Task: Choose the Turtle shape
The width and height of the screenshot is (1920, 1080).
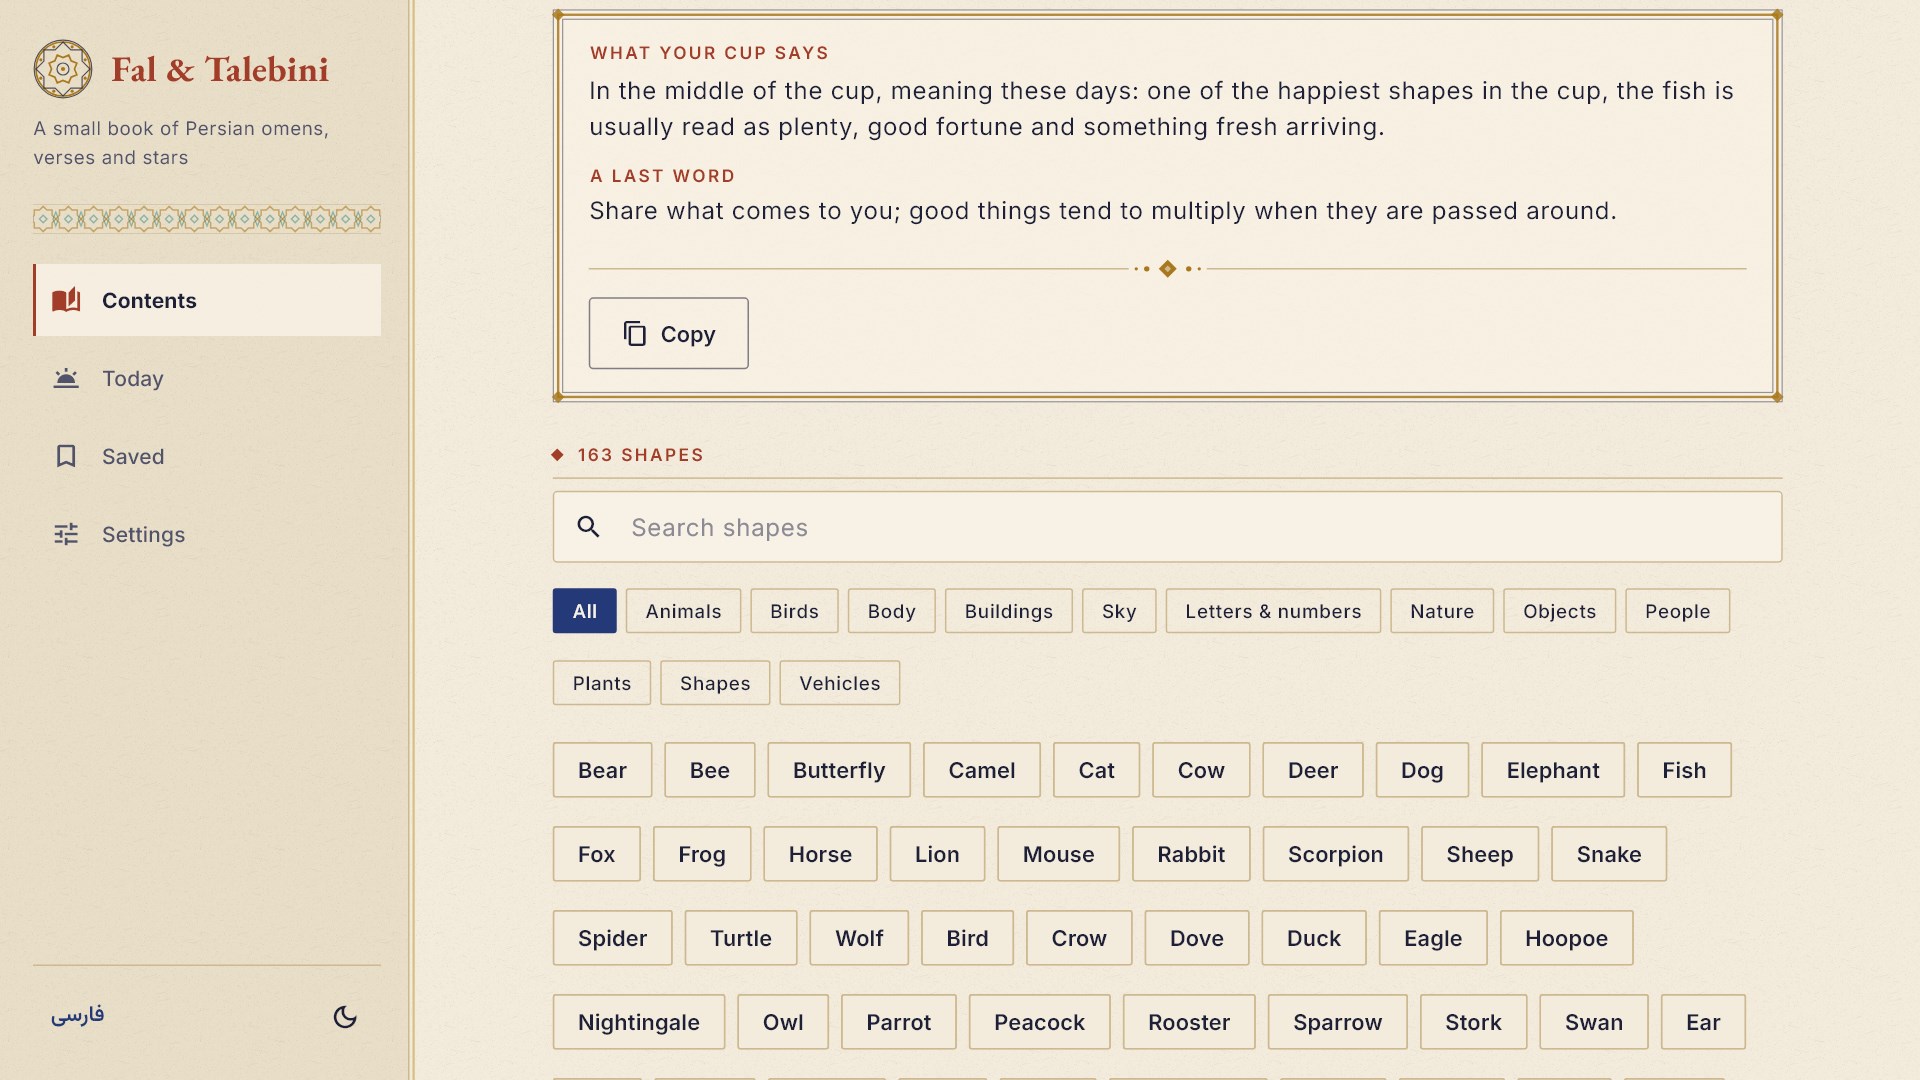Action: 741,938
